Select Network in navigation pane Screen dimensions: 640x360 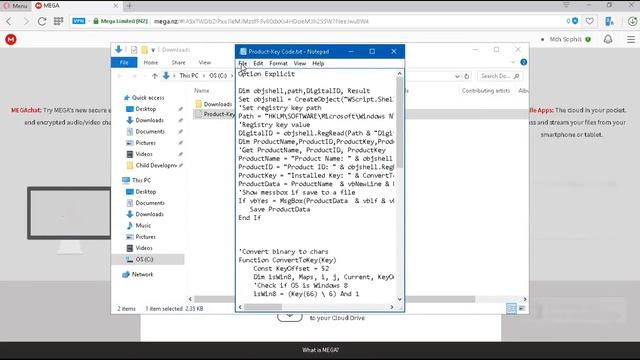(142, 274)
